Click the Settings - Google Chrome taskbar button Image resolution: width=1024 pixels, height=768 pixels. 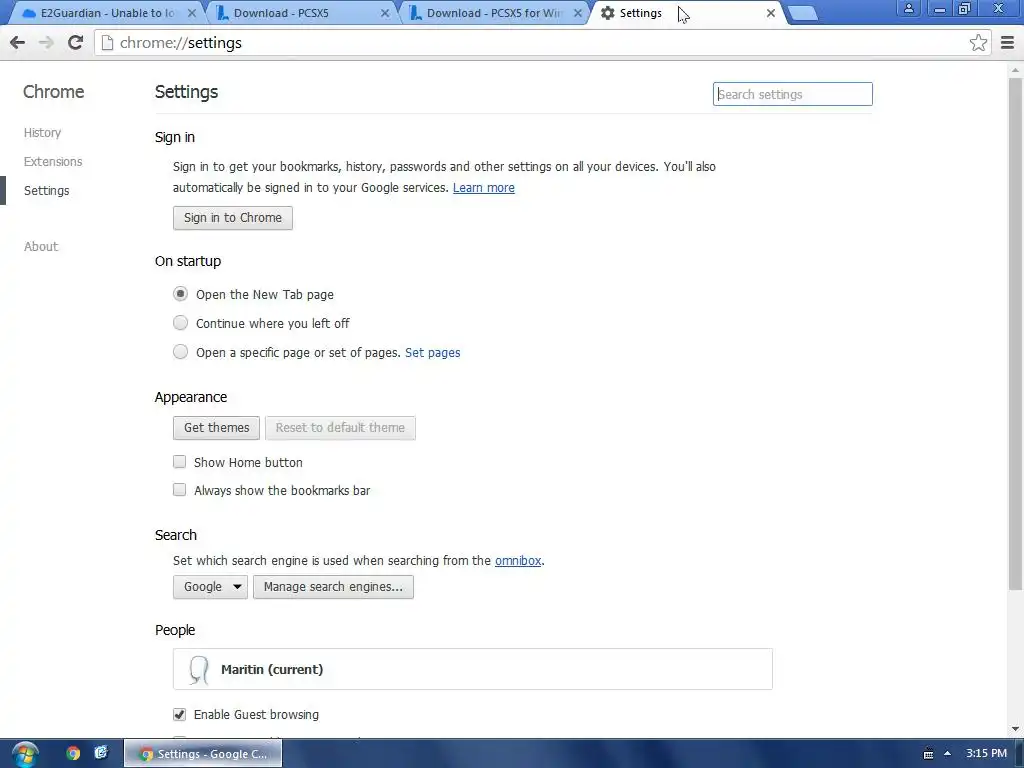pyautogui.click(x=203, y=754)
